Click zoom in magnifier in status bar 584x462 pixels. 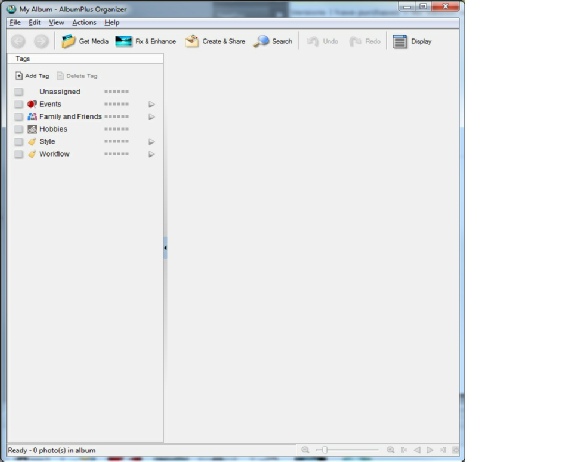(x=390, y=450)
